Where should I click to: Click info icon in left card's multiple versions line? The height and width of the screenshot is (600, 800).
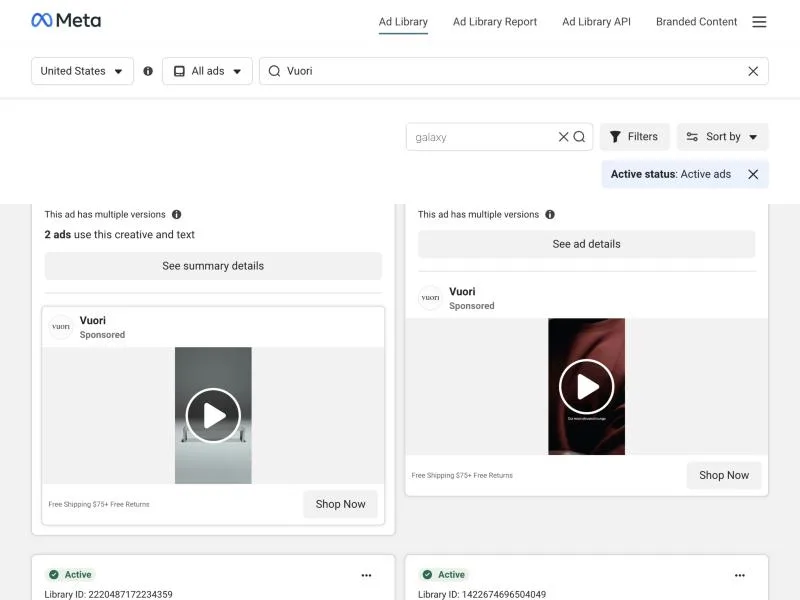click(177, 214)
